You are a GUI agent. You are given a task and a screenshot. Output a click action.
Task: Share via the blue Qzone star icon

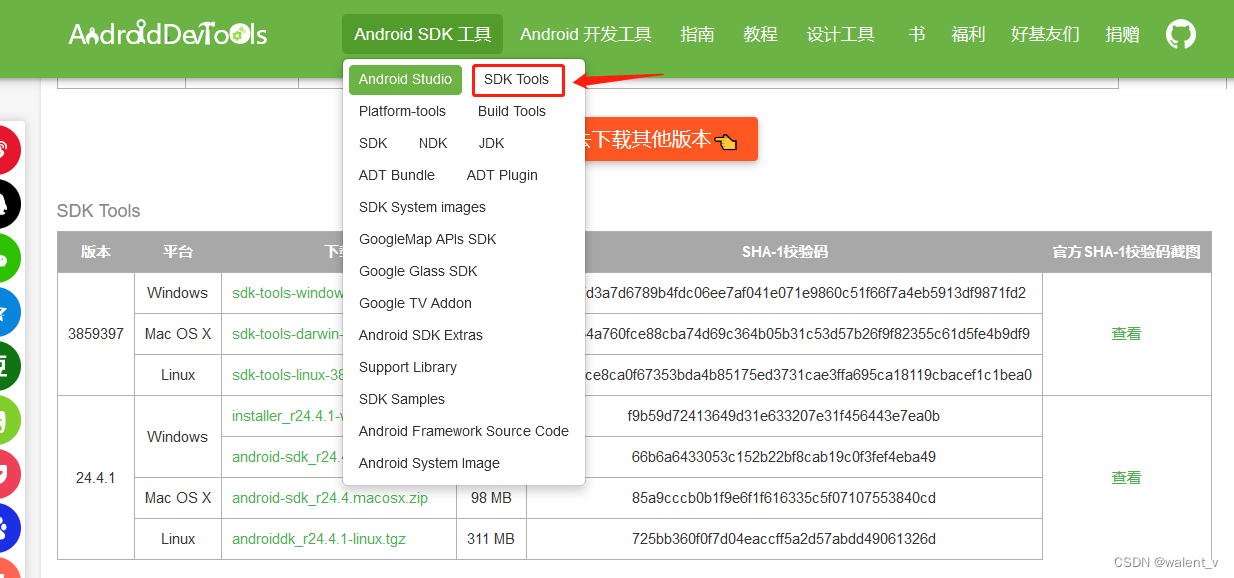click(5, 312)
